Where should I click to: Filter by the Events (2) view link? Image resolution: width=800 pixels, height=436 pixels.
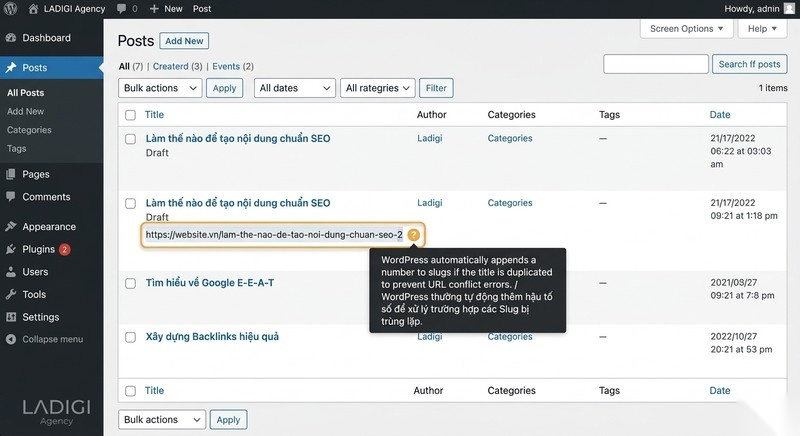pyautogui.click(x=233, y=66)
